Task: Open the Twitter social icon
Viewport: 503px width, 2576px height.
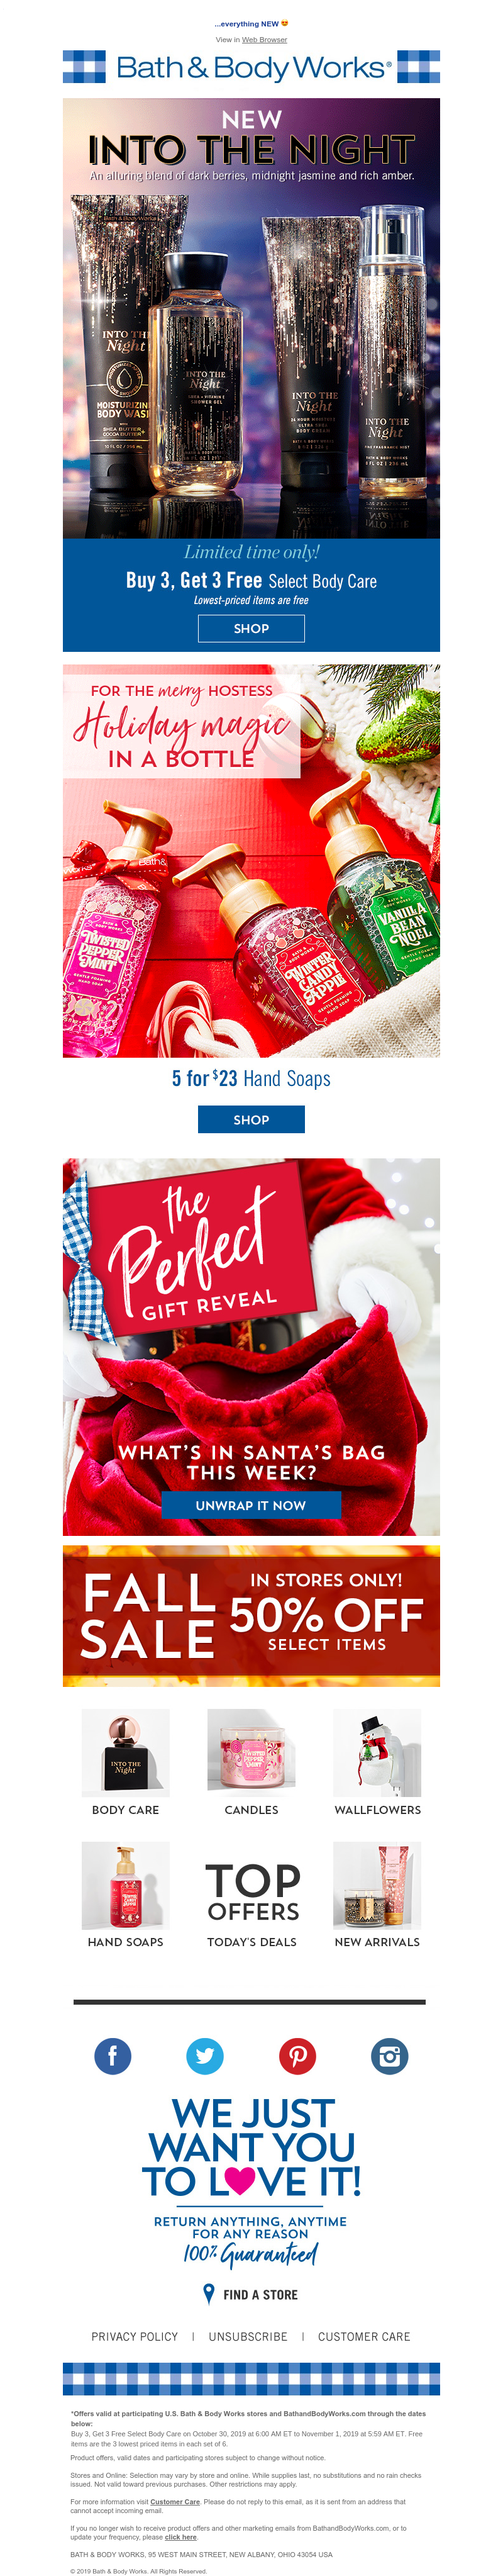Action: [x=205, y=2056]
